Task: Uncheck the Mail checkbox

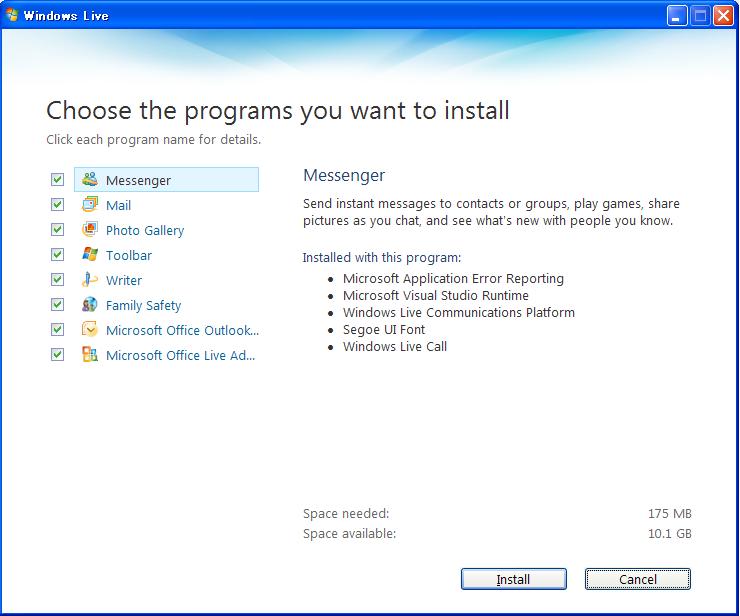Action: coord(58,204)
